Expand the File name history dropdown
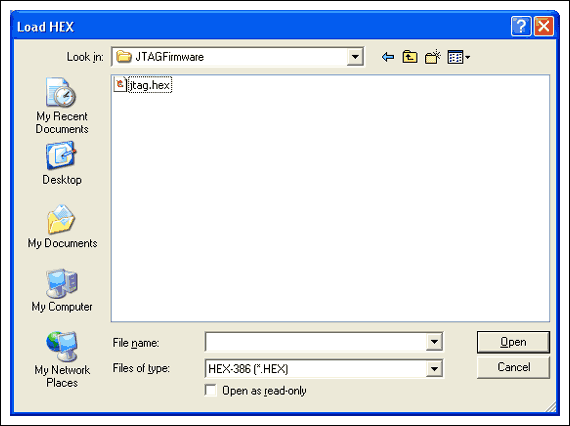Image resolution: width=570 pixels, height=426 pixels. (434, 342)
